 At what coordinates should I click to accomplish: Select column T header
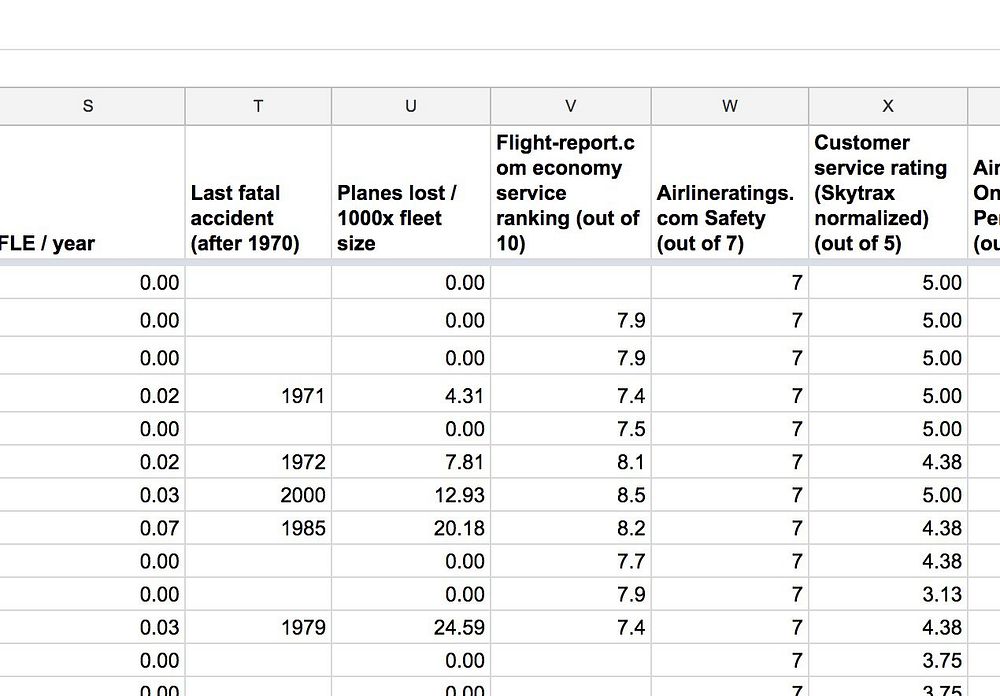click(x=258, y=106)
